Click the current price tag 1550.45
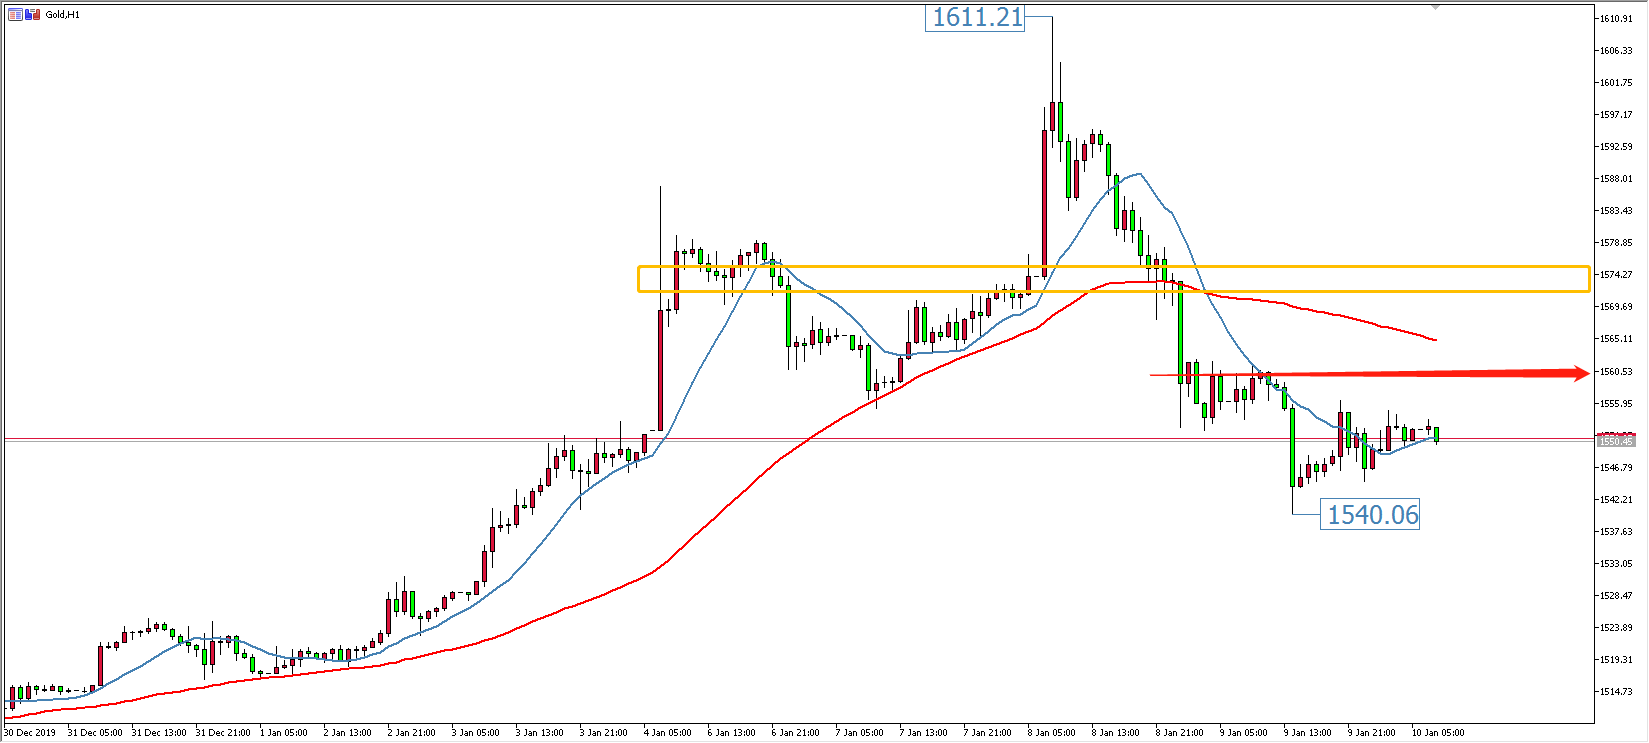The width and height of the screenshot is (1649, 743). (x=1615, y=441)
